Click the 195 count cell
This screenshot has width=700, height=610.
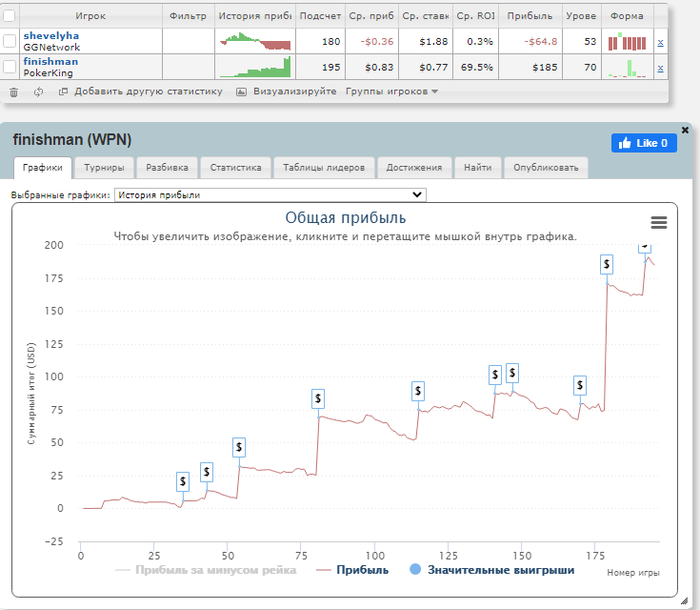coord(321,67)
